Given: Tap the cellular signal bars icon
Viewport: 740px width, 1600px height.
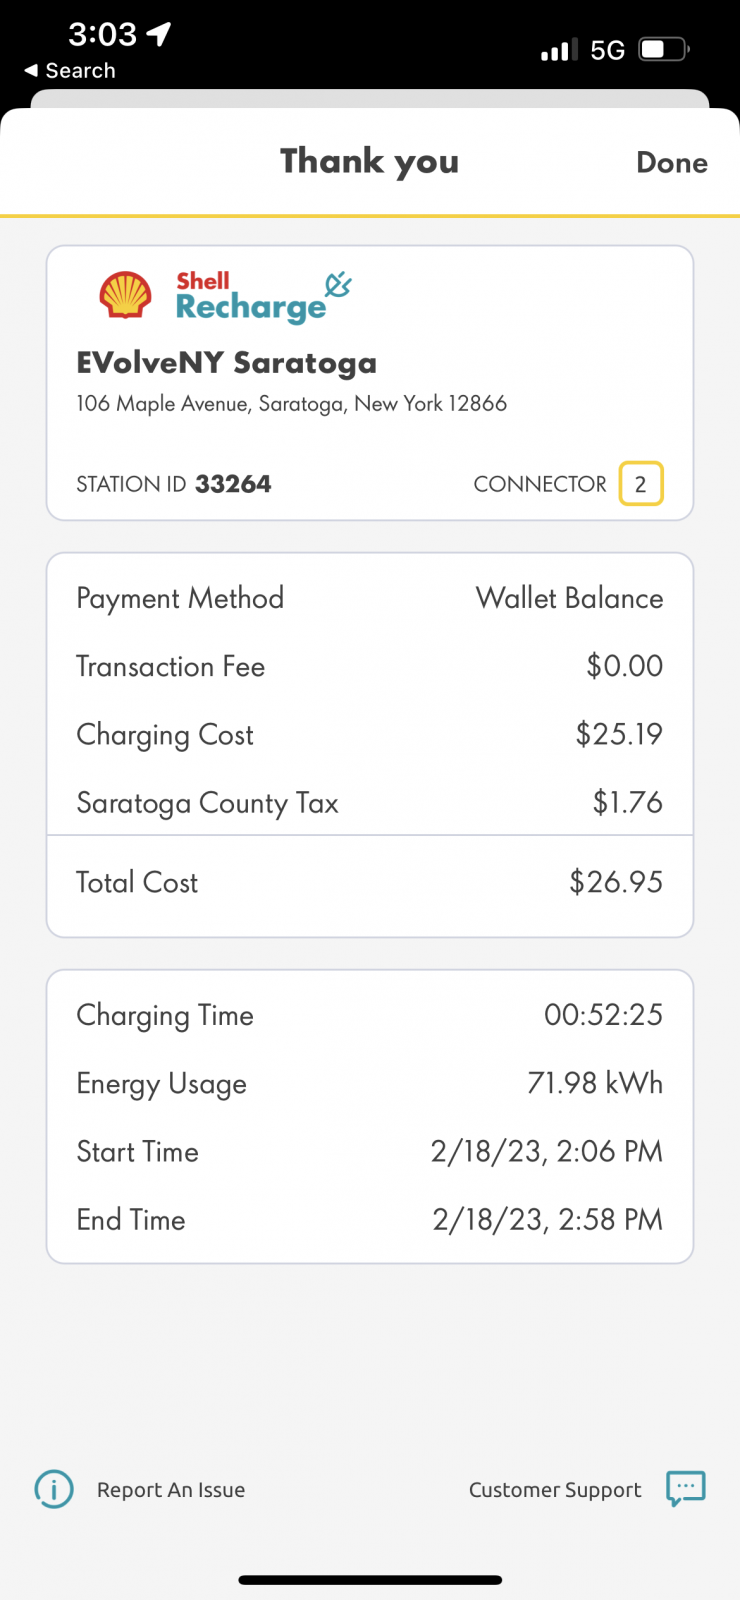Looking at the screenshot, I should click(x=559, y=50).
